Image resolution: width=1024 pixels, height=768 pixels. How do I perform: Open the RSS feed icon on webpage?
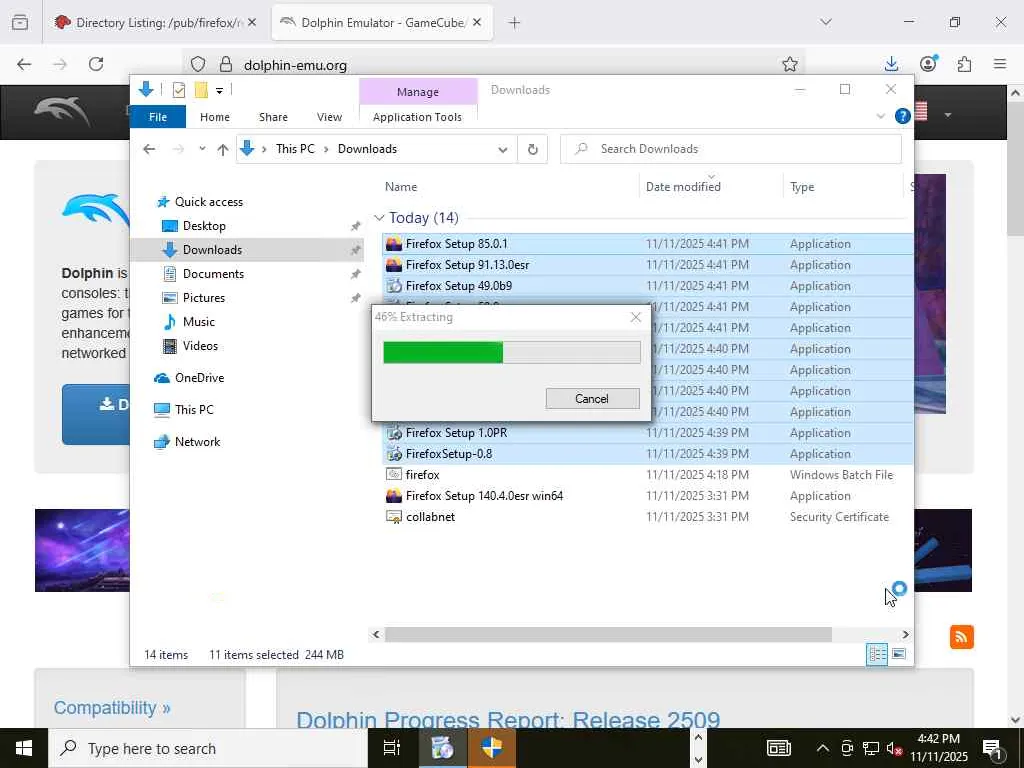962,637
